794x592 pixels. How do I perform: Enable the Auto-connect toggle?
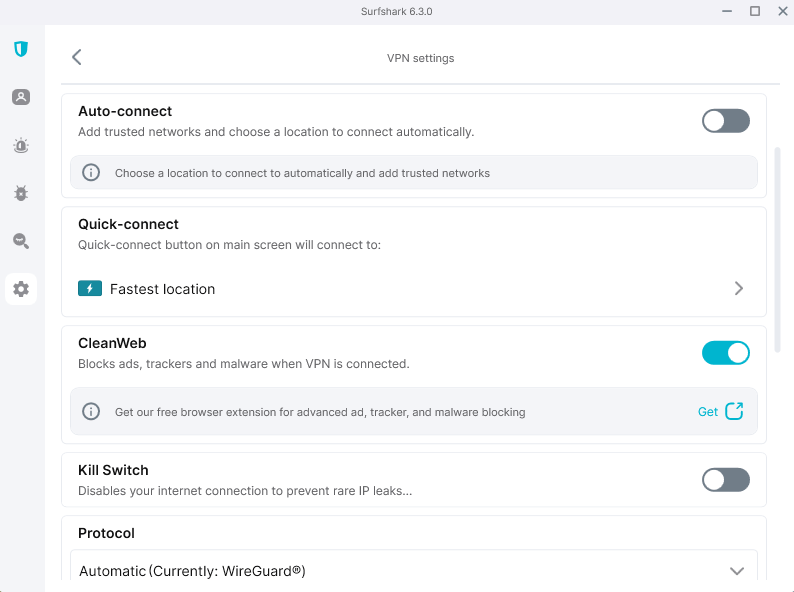click(726, 121)
